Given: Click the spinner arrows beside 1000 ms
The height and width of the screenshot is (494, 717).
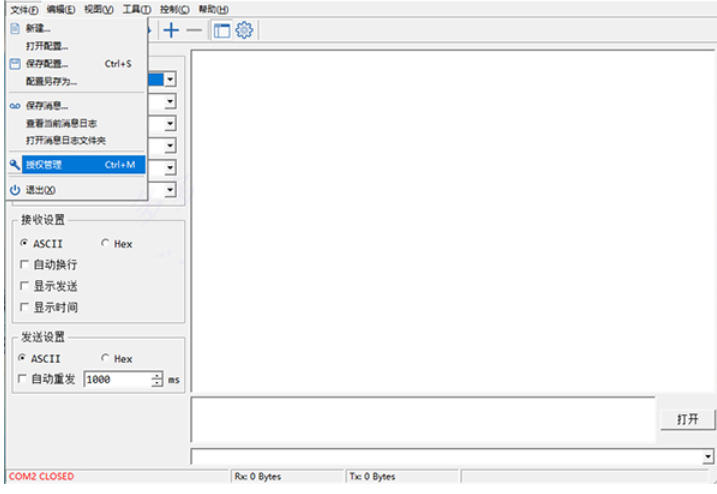Looking at the screenshot, I should click(157, 380).
